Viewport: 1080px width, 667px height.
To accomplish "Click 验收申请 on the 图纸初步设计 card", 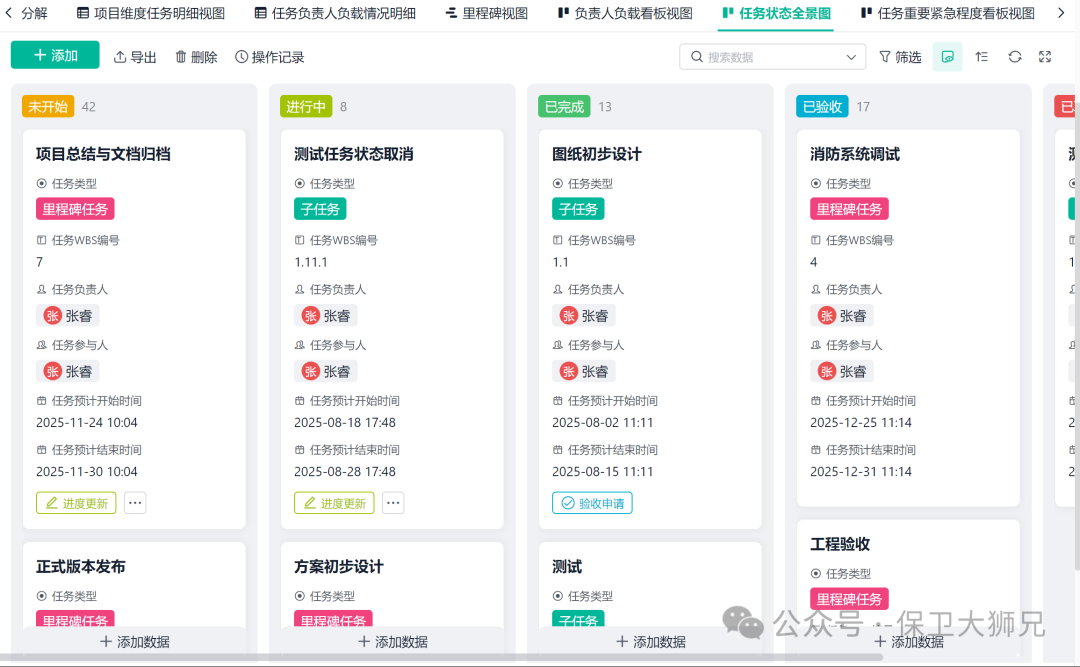I will coord(592,503).
